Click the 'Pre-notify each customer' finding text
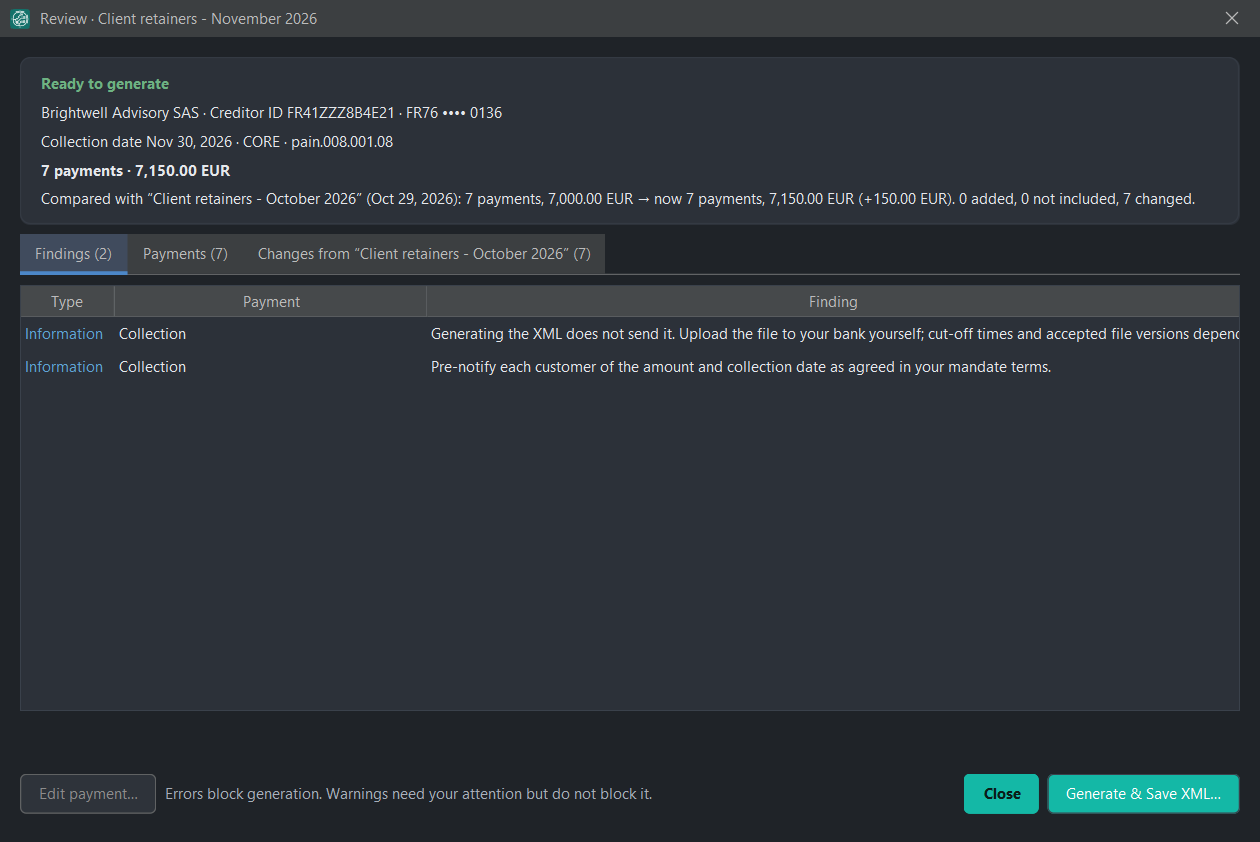This screenshot has height=842, width=1260. click(x=741, y=367)
